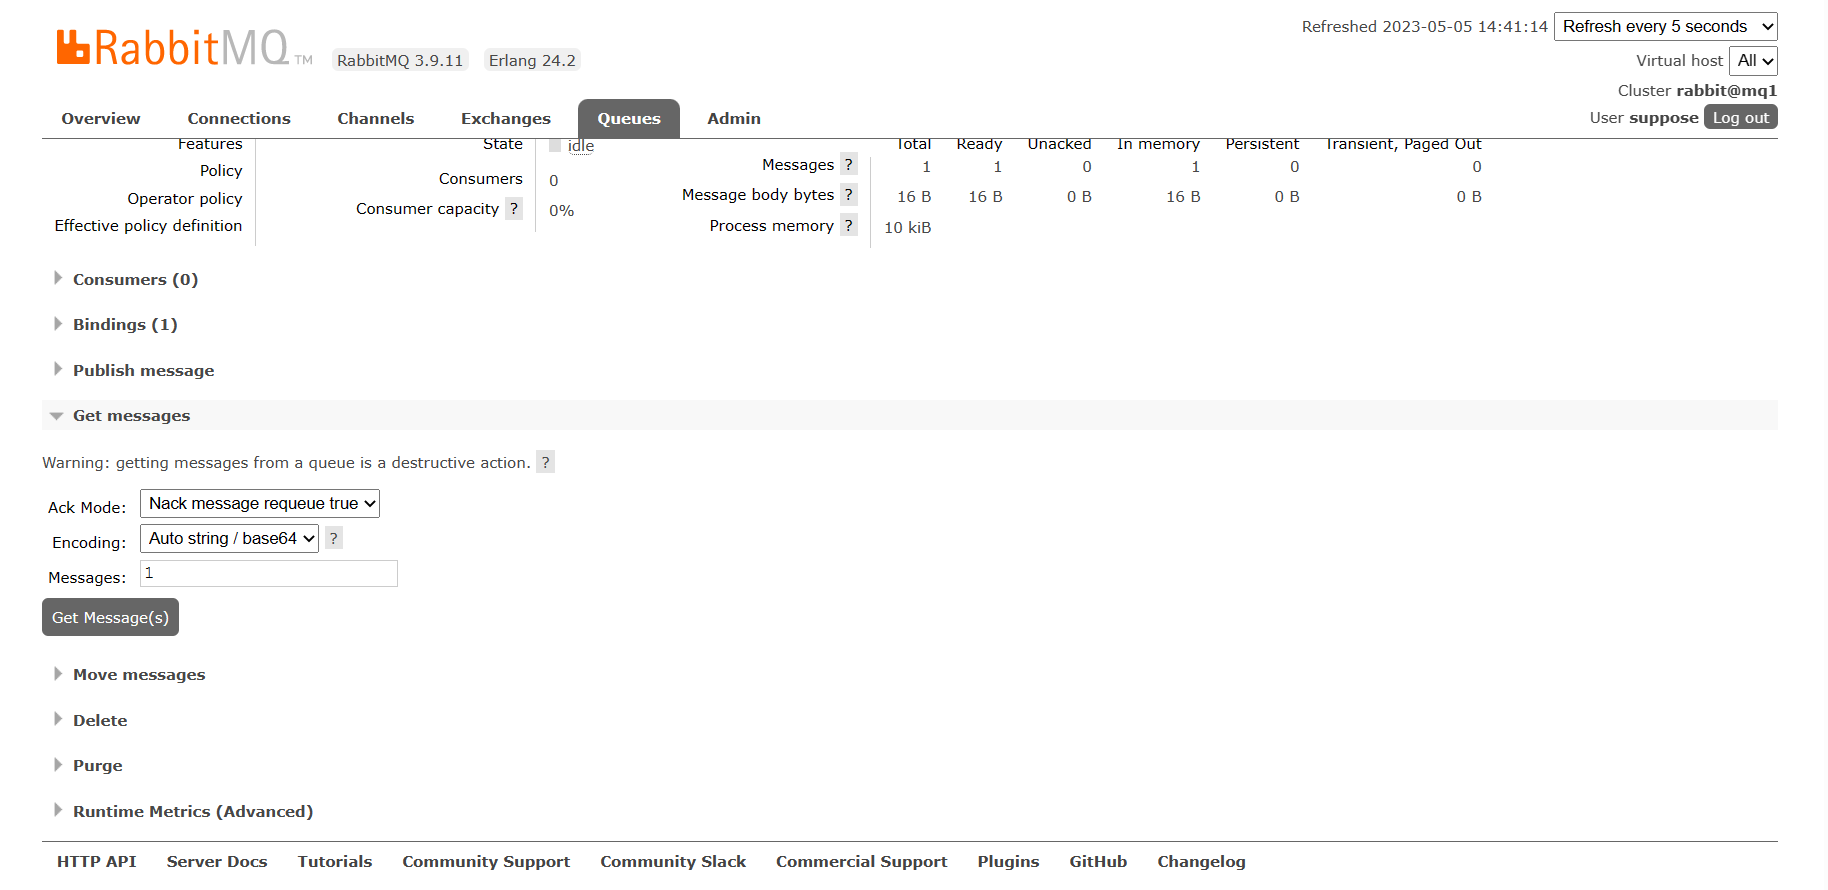Open the Server Docs link

coord(217,861)
